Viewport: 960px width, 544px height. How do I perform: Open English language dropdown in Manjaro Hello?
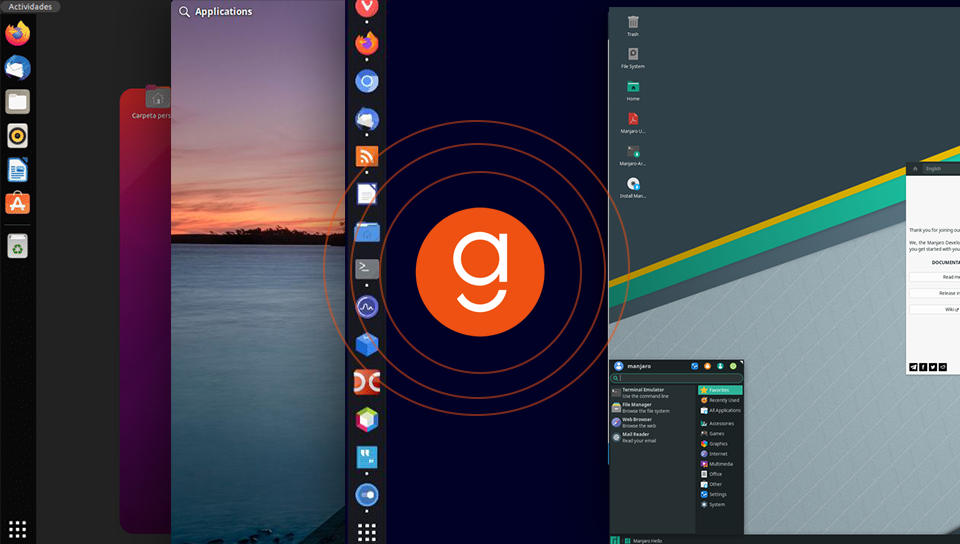(942, 169)
